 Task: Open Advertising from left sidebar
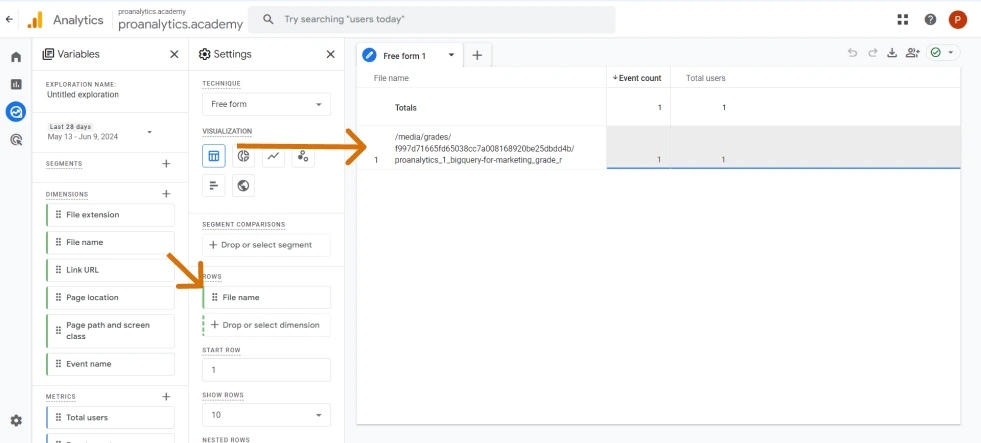click(x=16, y=140)
